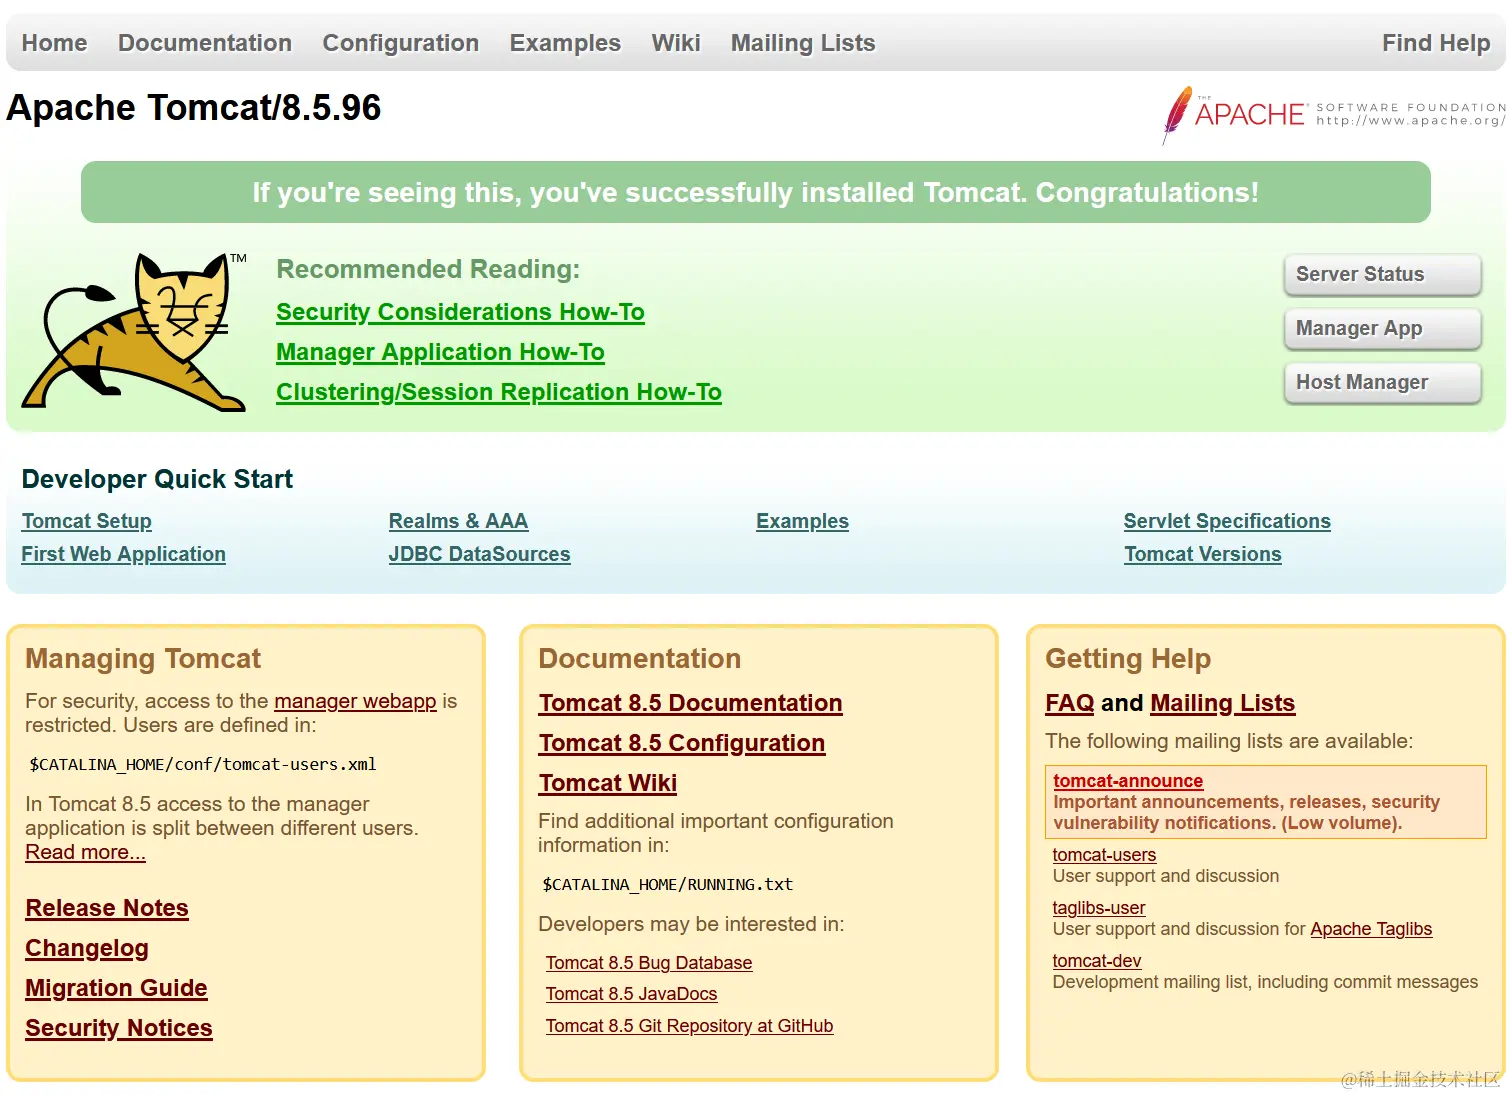Open Tomcat 8.5 Bug Database link

click(x=649, y=963)
